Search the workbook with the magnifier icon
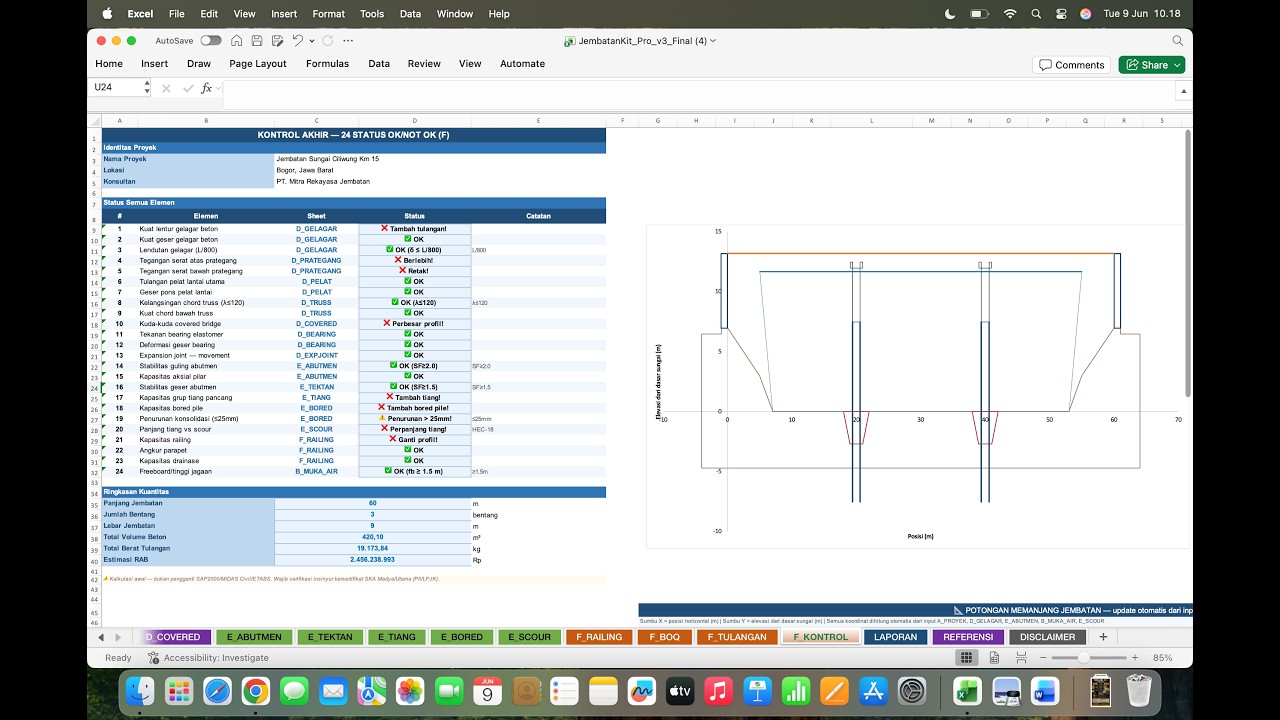 click(x=1177, y=41)
